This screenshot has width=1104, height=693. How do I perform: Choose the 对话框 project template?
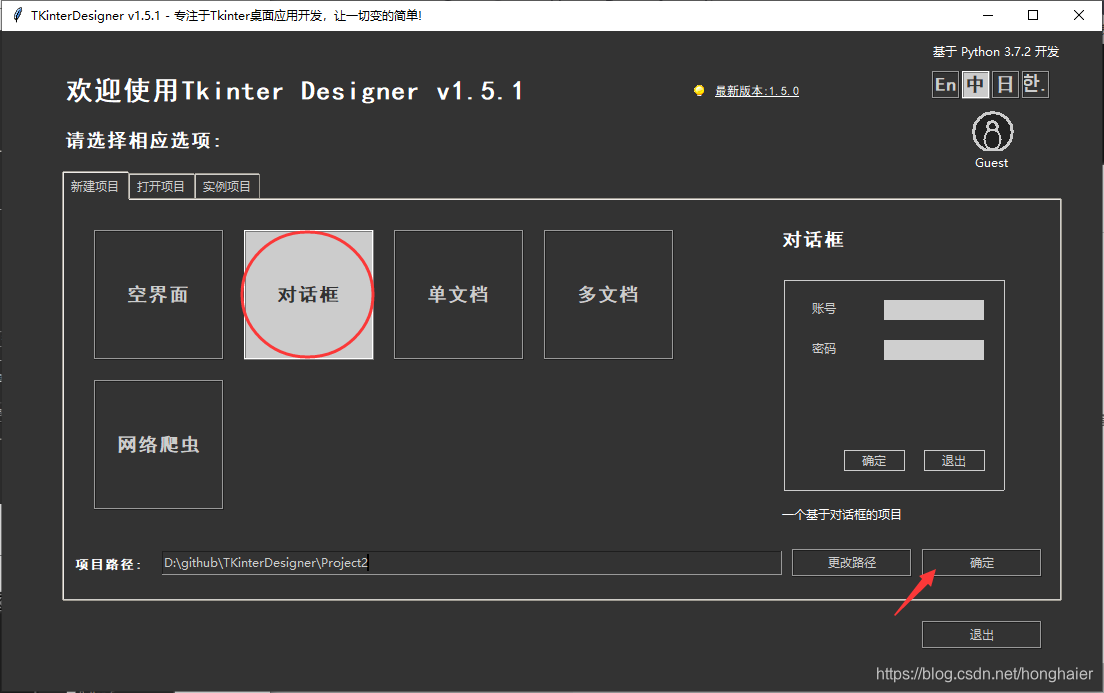pos(308,294)
